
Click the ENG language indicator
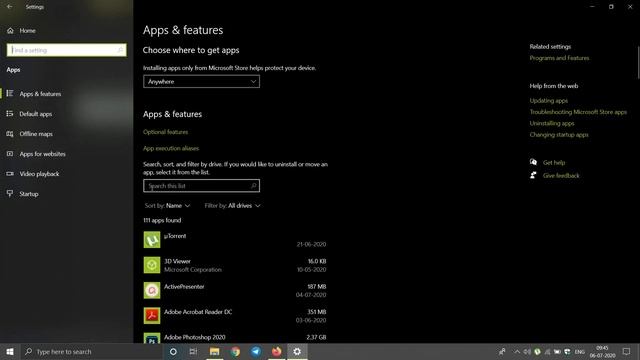pos(580,352)
